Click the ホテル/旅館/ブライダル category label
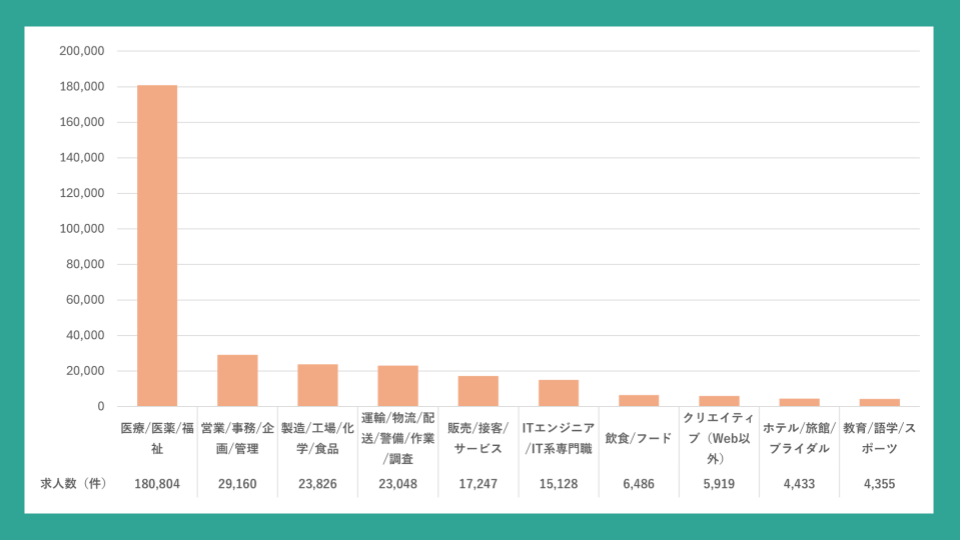Viewport: 960px width, 540px height. [x=799, y=438]
